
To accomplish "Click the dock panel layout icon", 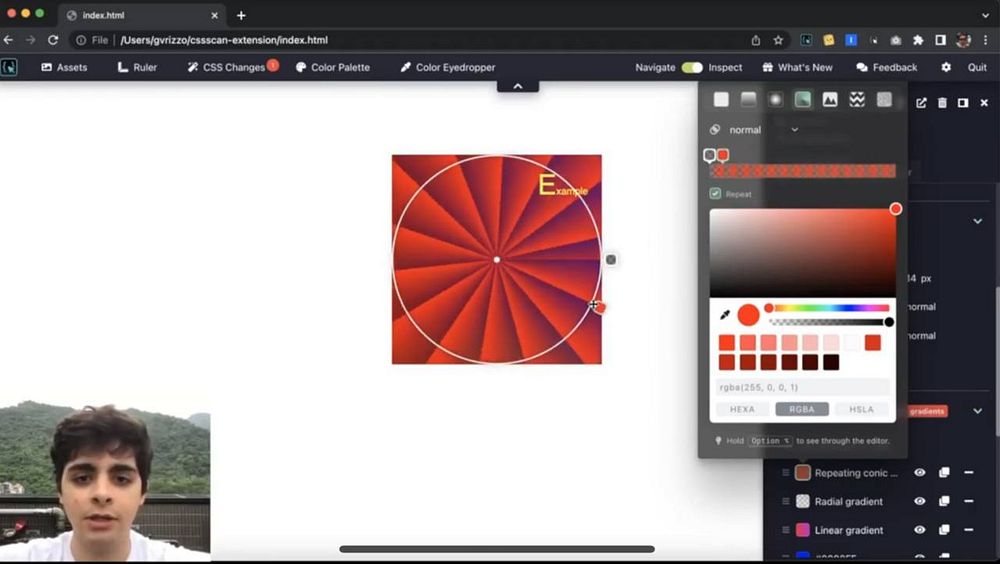I will point(963,103).
